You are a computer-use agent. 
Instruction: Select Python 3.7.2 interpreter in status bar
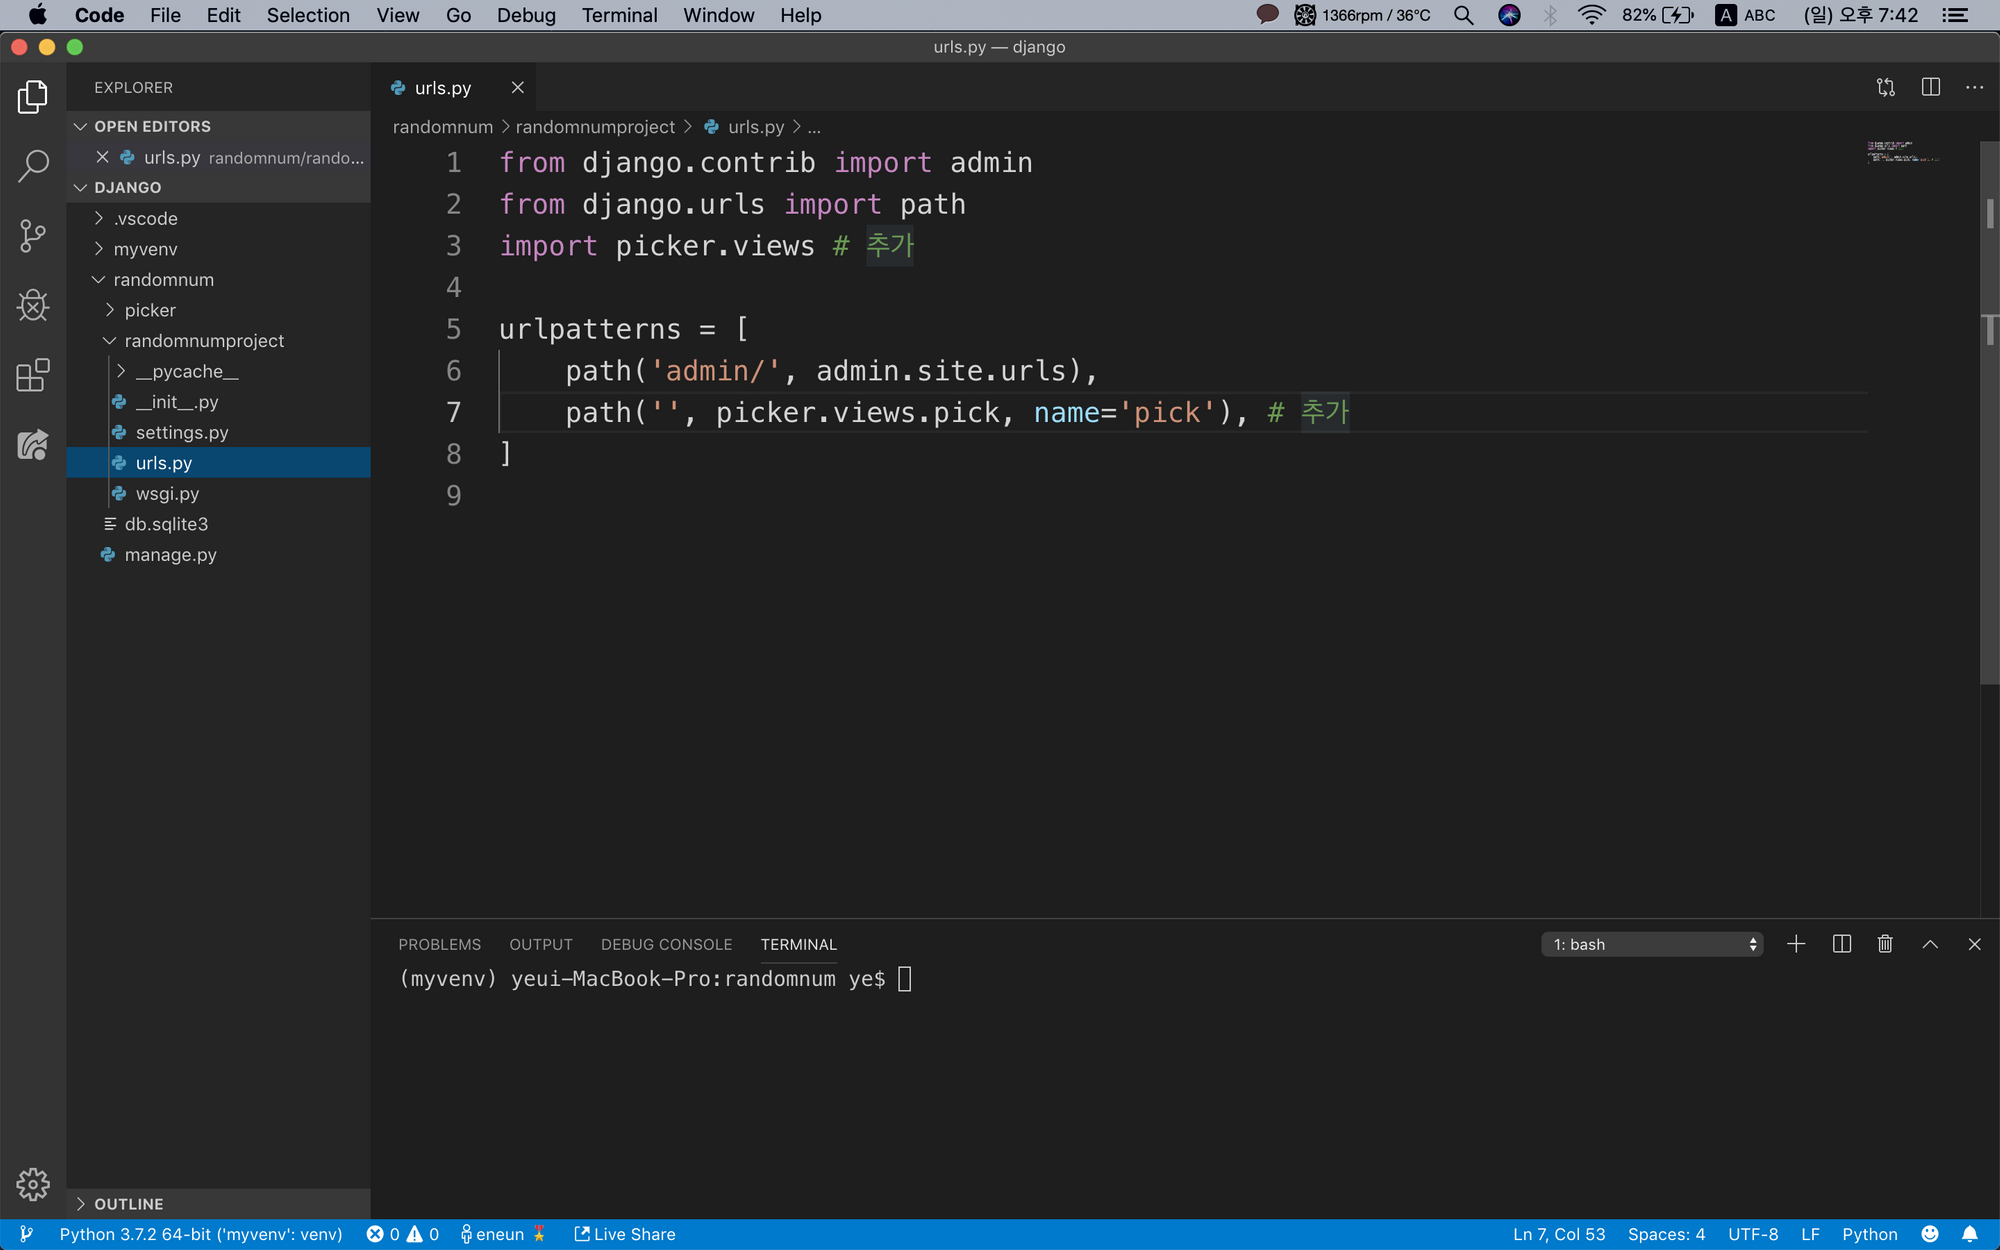pyautogui.click(x=200, y=1234)
